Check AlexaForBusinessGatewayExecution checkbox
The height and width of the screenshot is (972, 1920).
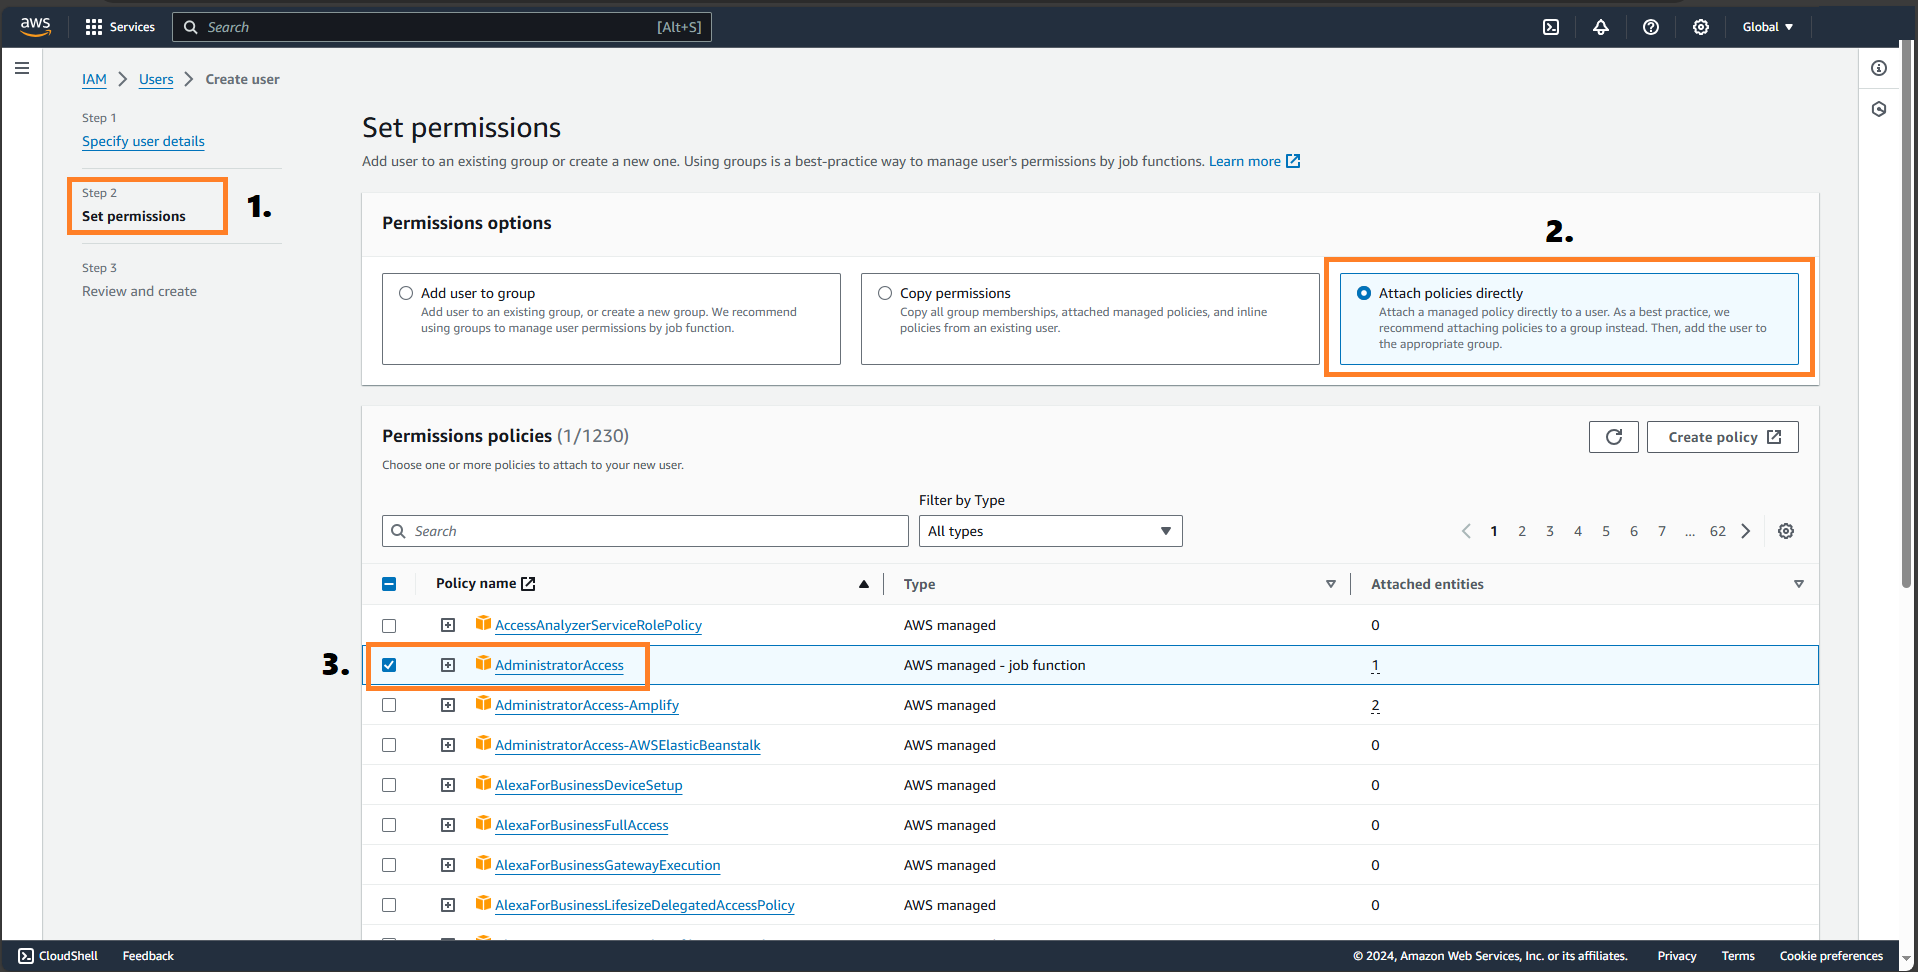point(389,865)
